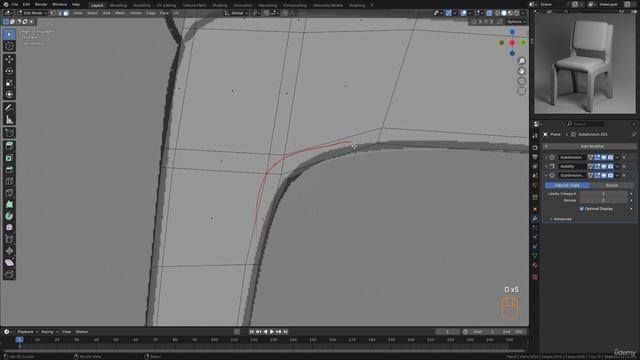Expand the Advanced subdivision panel

click(x=562, y=219)
